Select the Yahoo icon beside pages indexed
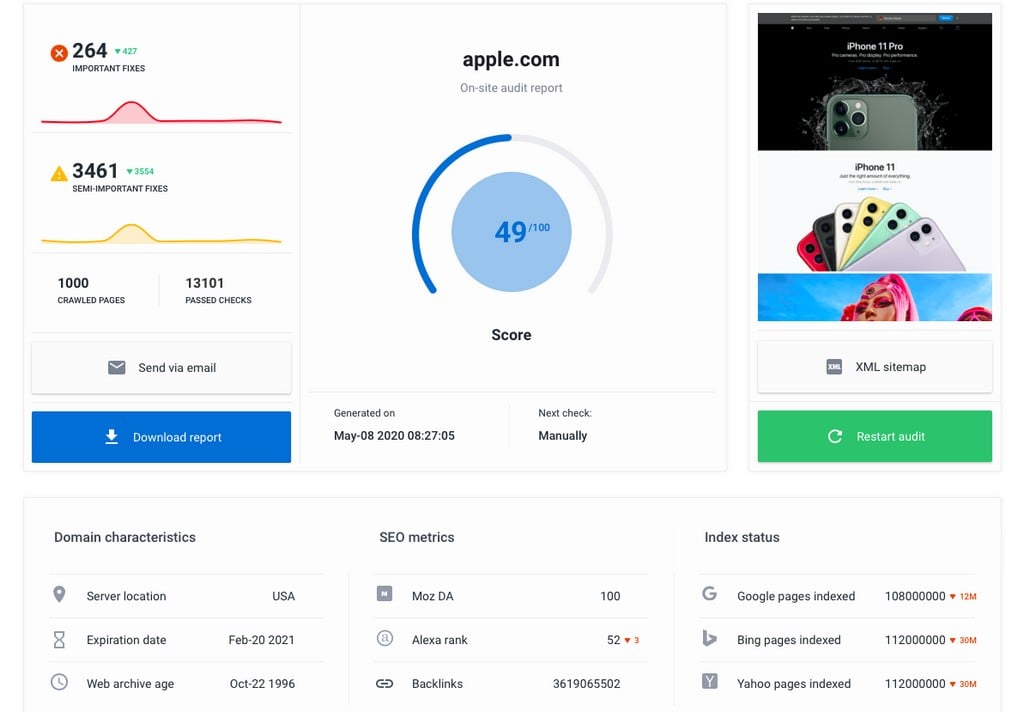Image resolution: width=1024 pixels, height=712 pixels. coord(710,683)
